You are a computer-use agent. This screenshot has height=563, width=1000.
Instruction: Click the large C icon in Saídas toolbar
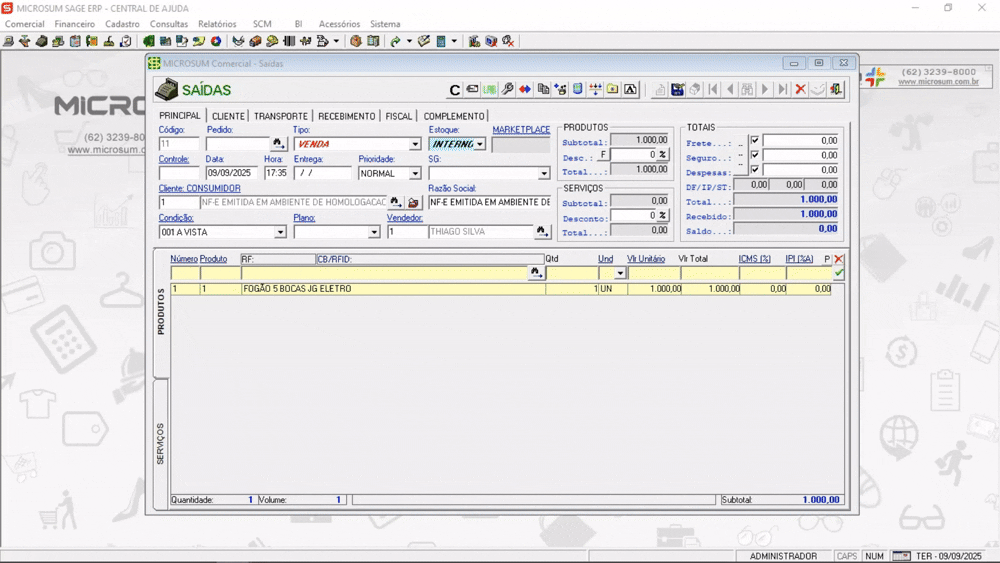point(455,90)
